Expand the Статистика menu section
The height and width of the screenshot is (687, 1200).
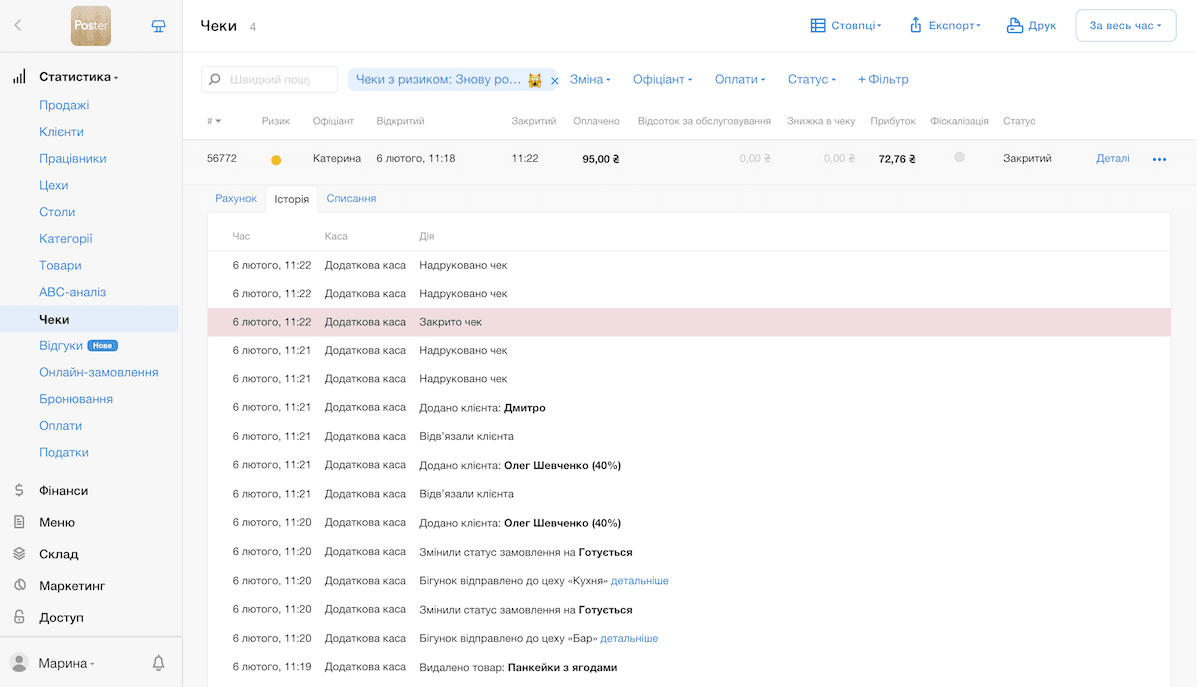[x=78, y=77]
